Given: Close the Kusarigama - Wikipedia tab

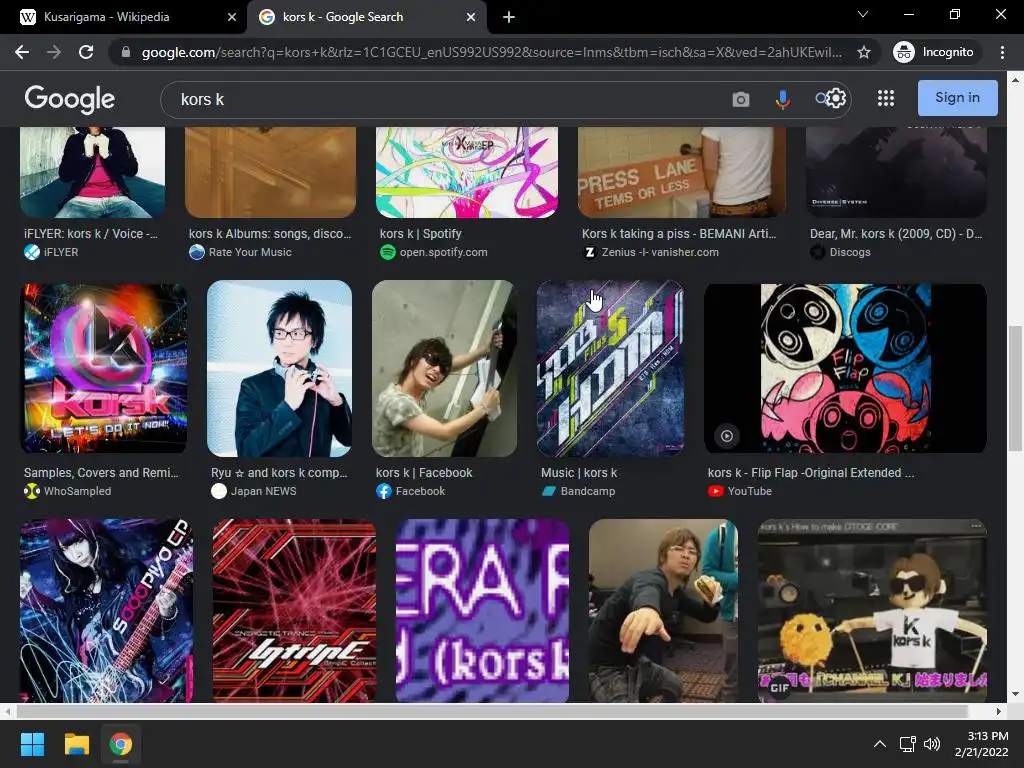Looking at the screenshot, I should [232, 17].
